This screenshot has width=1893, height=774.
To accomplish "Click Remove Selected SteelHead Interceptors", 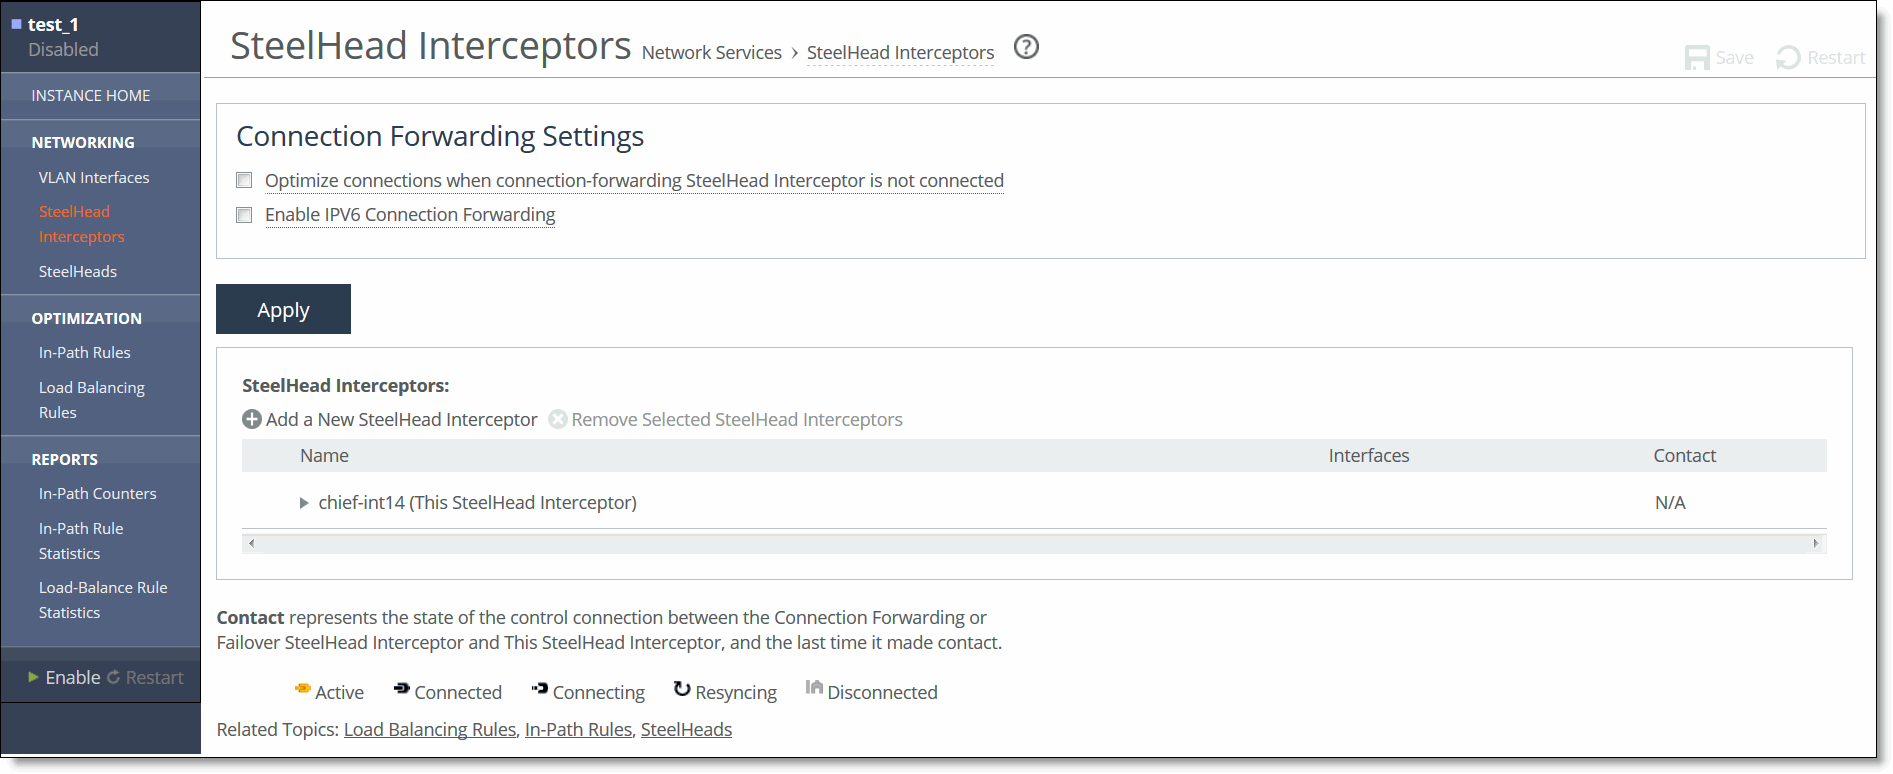I will tap(737, 420).
